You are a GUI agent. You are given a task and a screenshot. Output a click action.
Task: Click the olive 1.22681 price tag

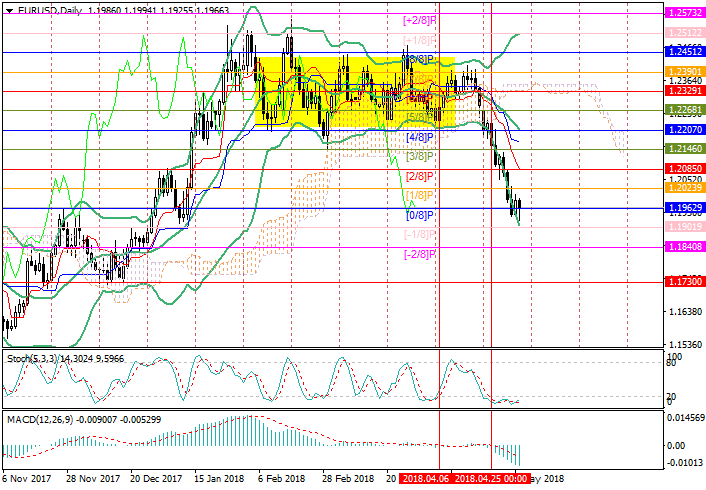click(x=685, y=110)
